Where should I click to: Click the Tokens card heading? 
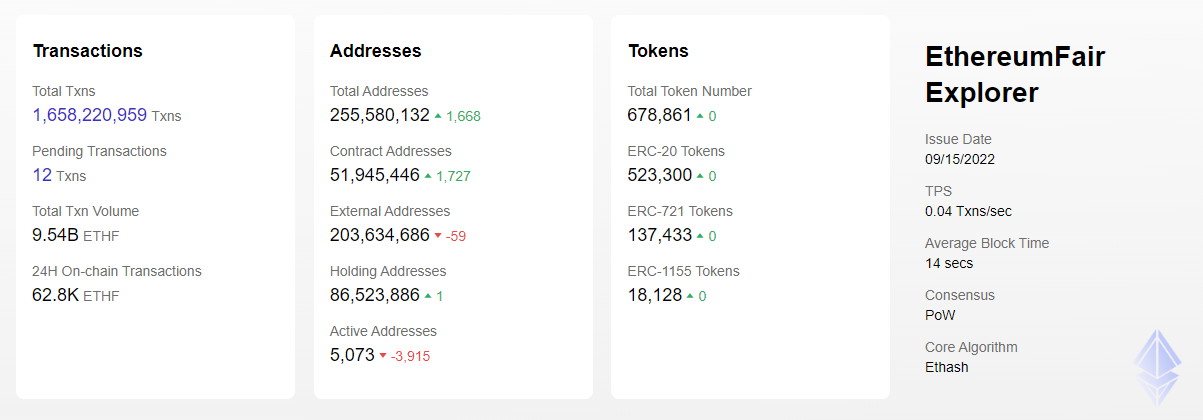tap(658, 50)
